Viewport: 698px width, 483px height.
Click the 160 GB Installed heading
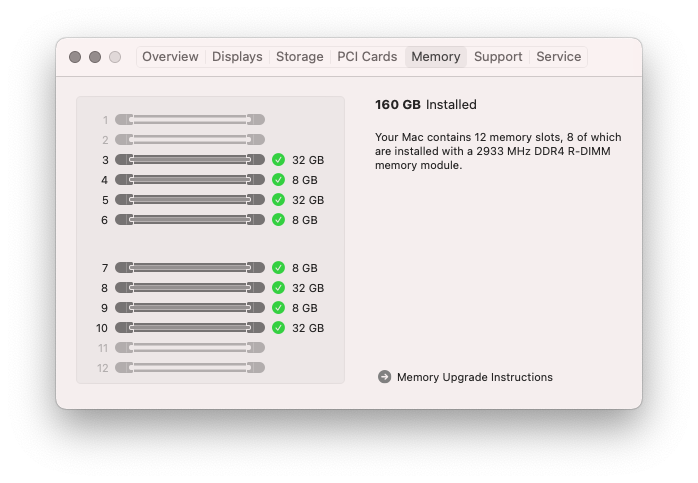click(x=426, y=104)
